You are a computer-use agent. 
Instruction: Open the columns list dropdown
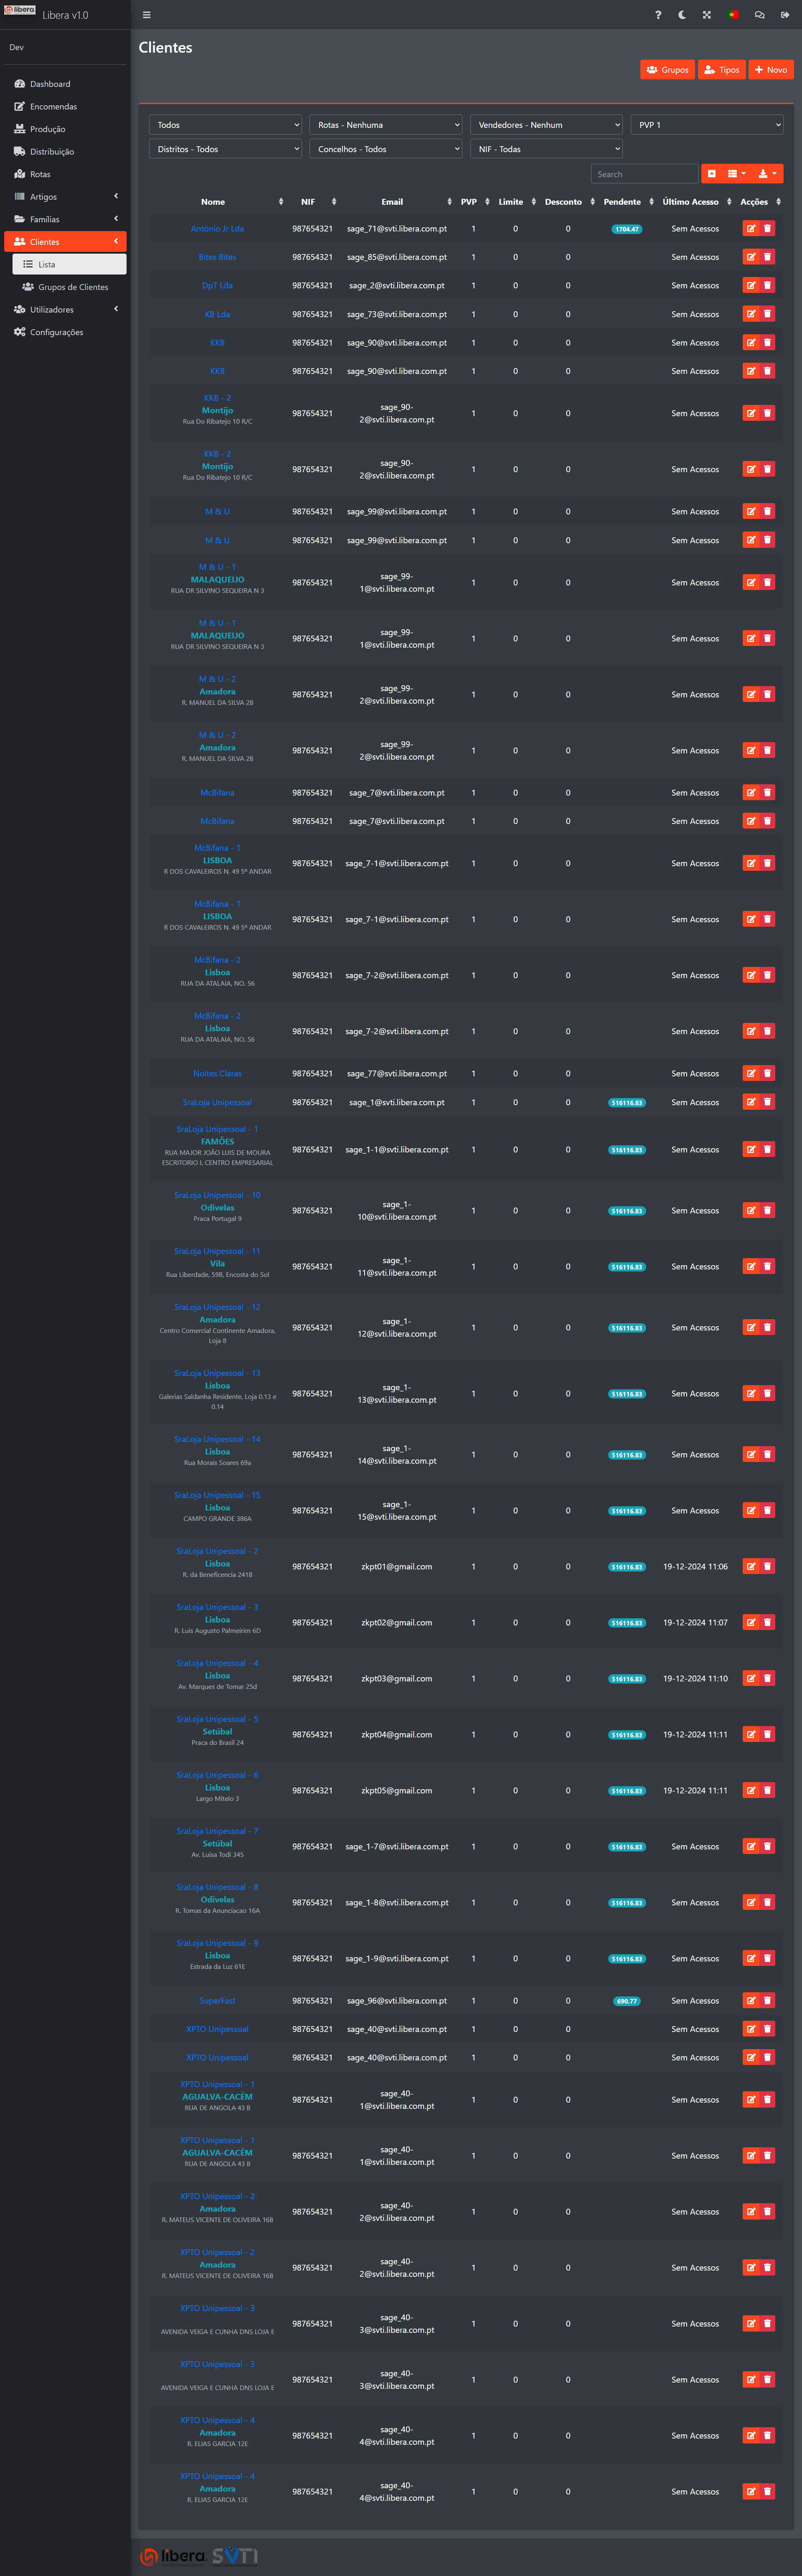[736, 174]
